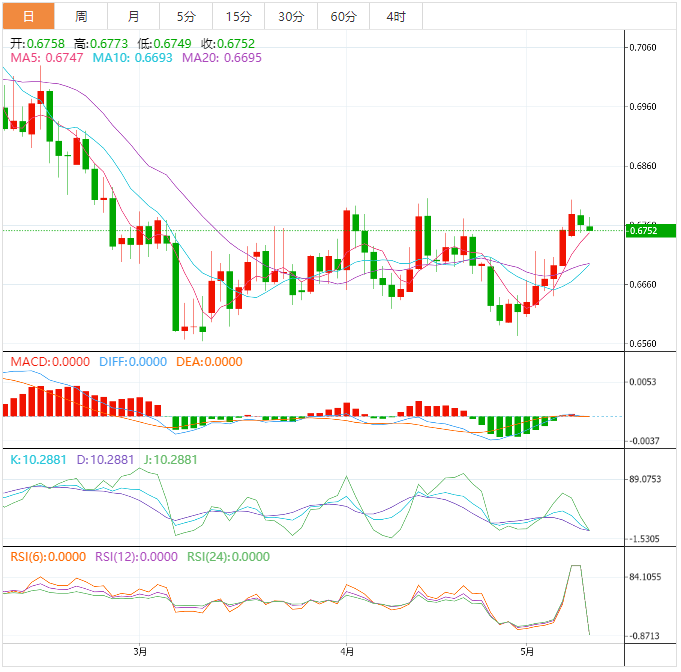This screenshot has height=672, width=681.
Task: Switch to the 周 weekly tab
Action: pos(81,16)
